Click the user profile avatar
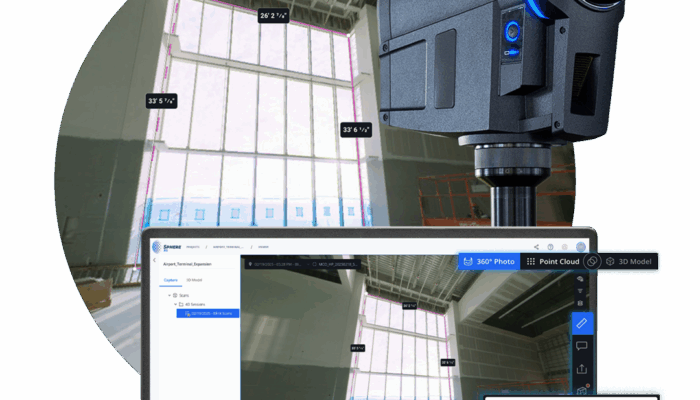This screenshot has width=700, height=400. [580, 246]
